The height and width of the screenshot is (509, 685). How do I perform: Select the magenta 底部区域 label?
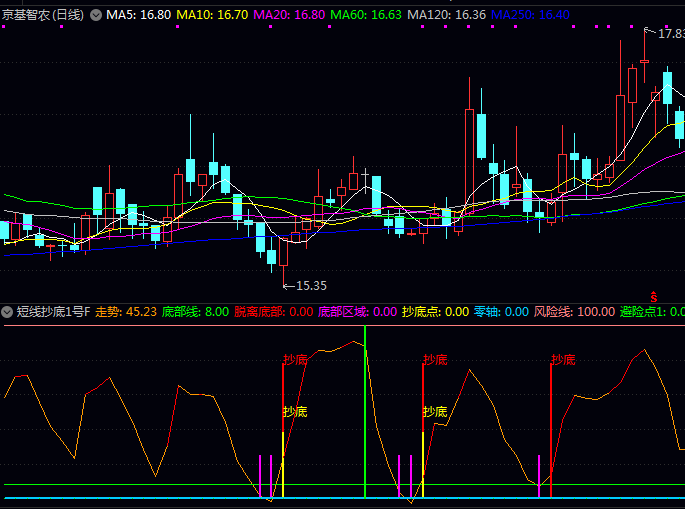(x=357, y=312)
